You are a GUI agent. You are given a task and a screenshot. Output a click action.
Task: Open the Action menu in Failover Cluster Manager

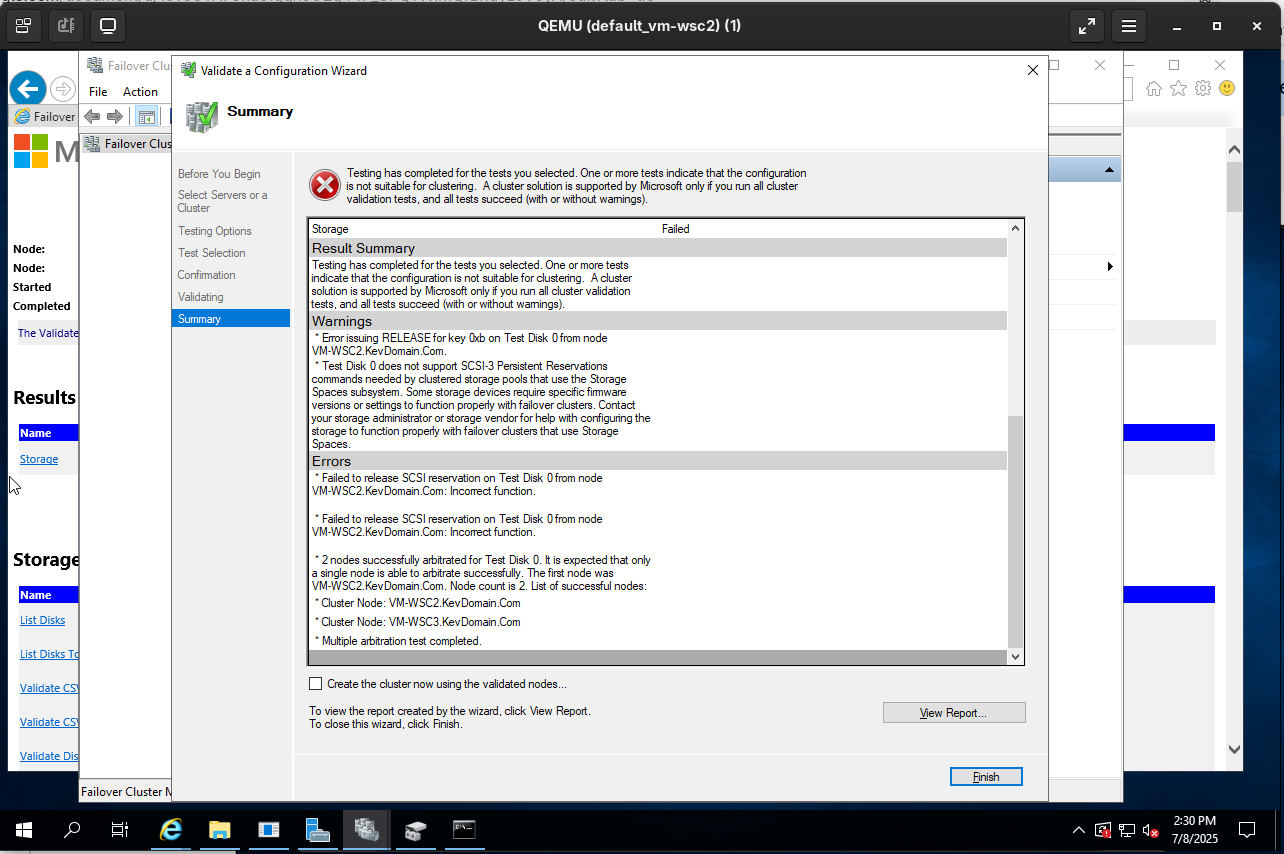click(x=140, y=91)
